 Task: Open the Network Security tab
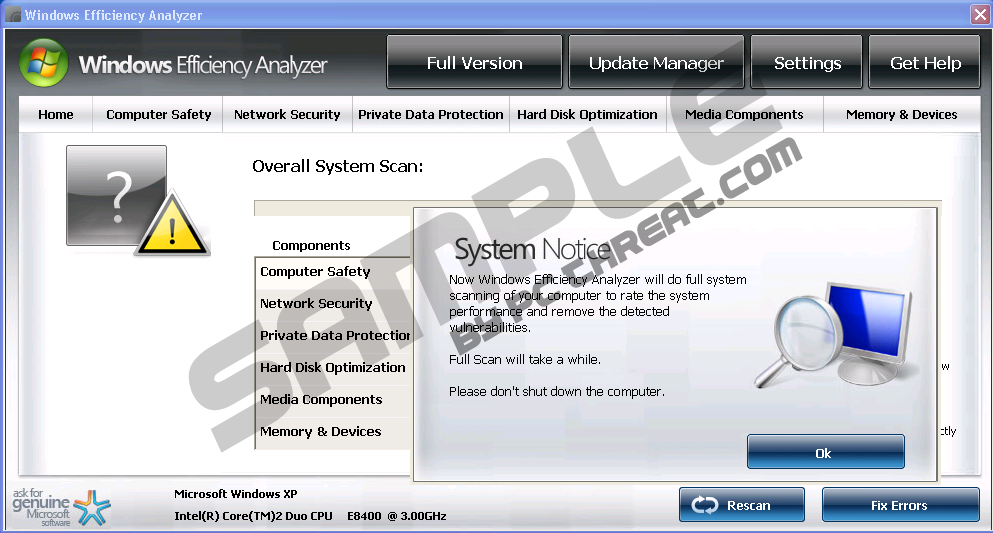(x=287, y=115)
